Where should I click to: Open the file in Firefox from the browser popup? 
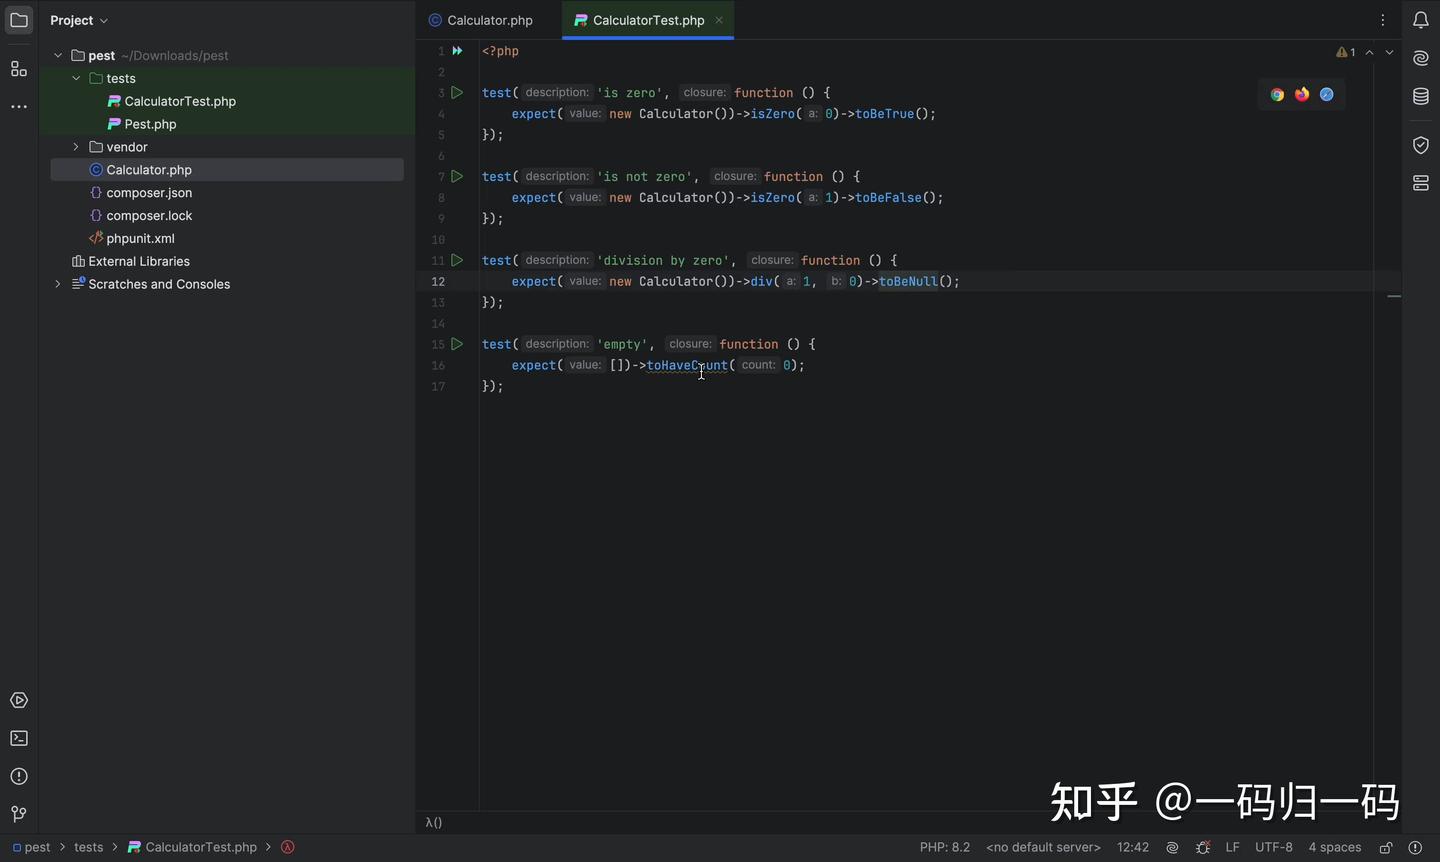pyautogui.click(x=1302, y=94)
